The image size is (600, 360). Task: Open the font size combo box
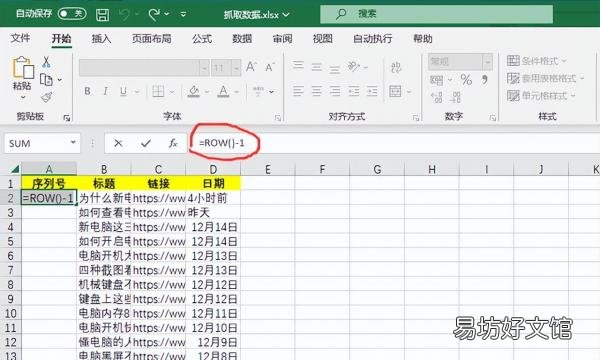(226, 68)
